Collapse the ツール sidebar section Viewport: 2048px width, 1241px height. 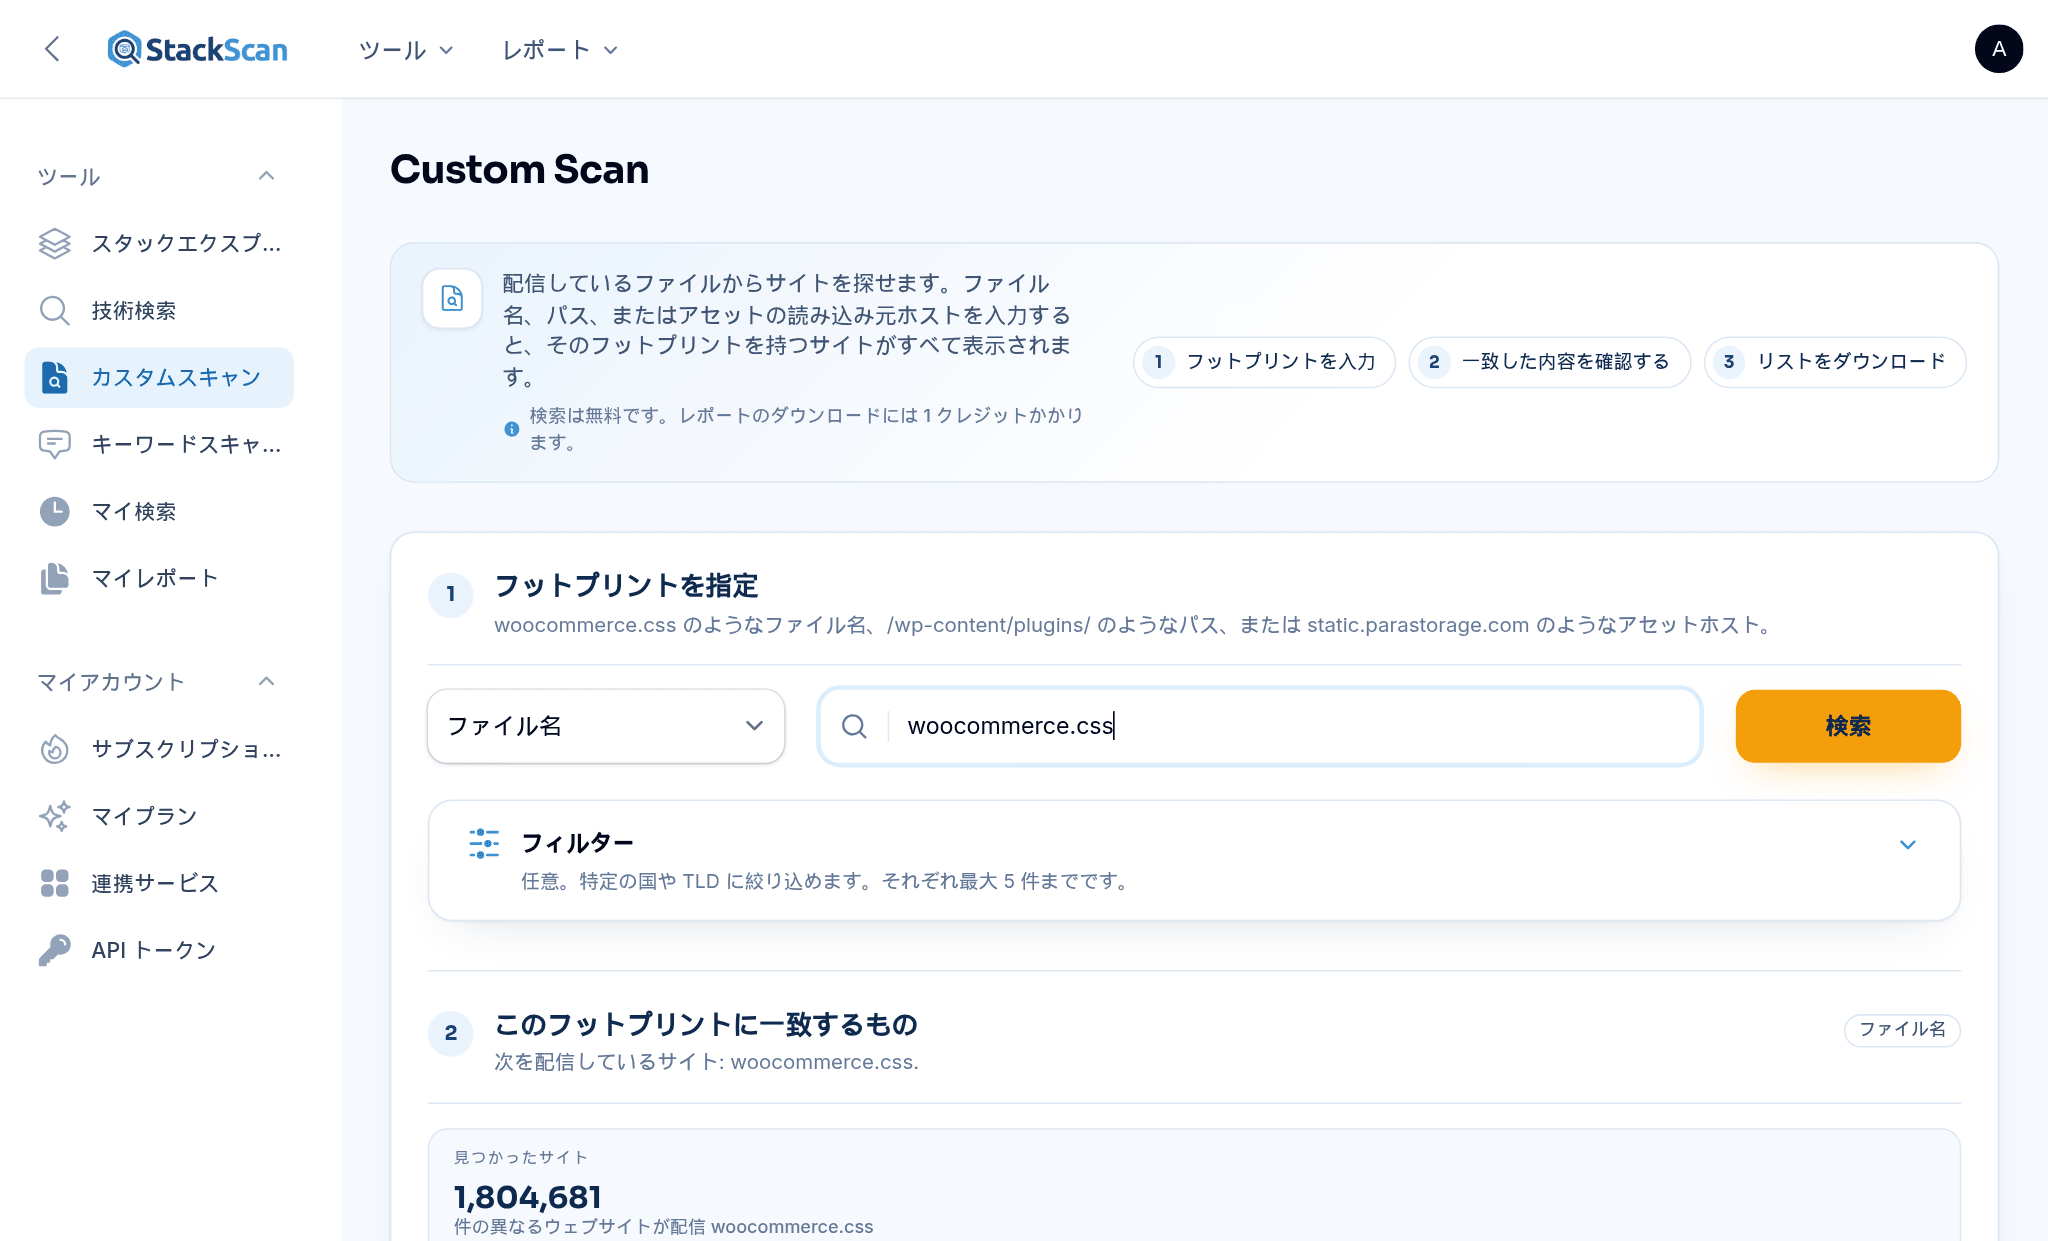(266, 176)
